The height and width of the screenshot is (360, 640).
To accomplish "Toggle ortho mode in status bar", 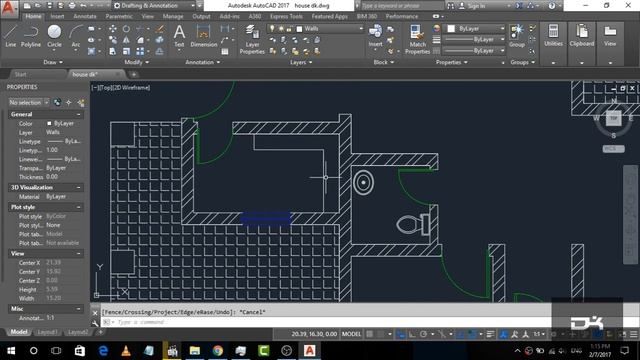I will (412, 334).
